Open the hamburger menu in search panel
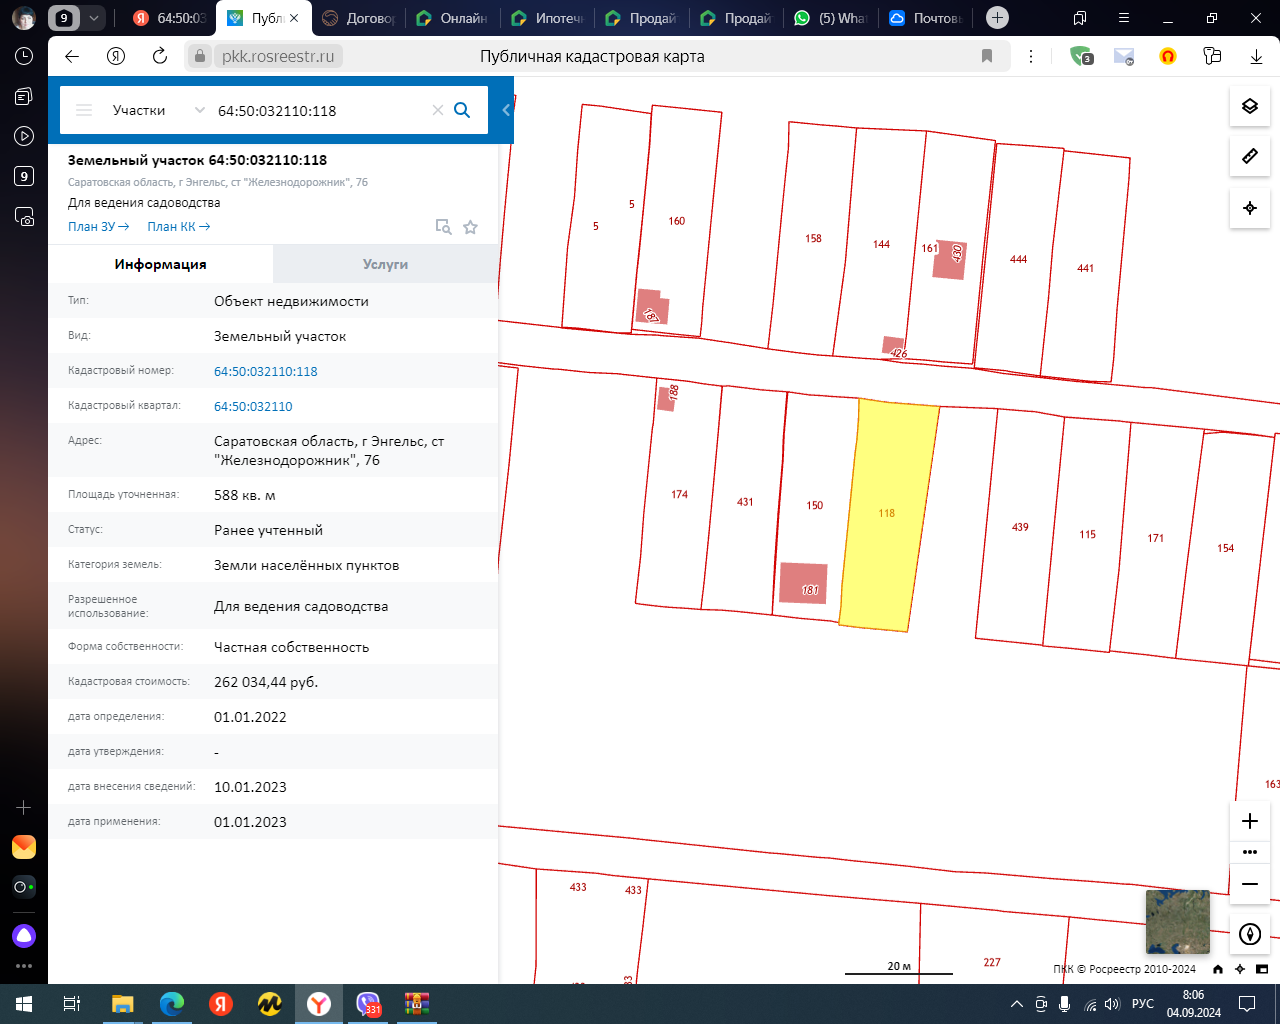 [x=84, y=110]
